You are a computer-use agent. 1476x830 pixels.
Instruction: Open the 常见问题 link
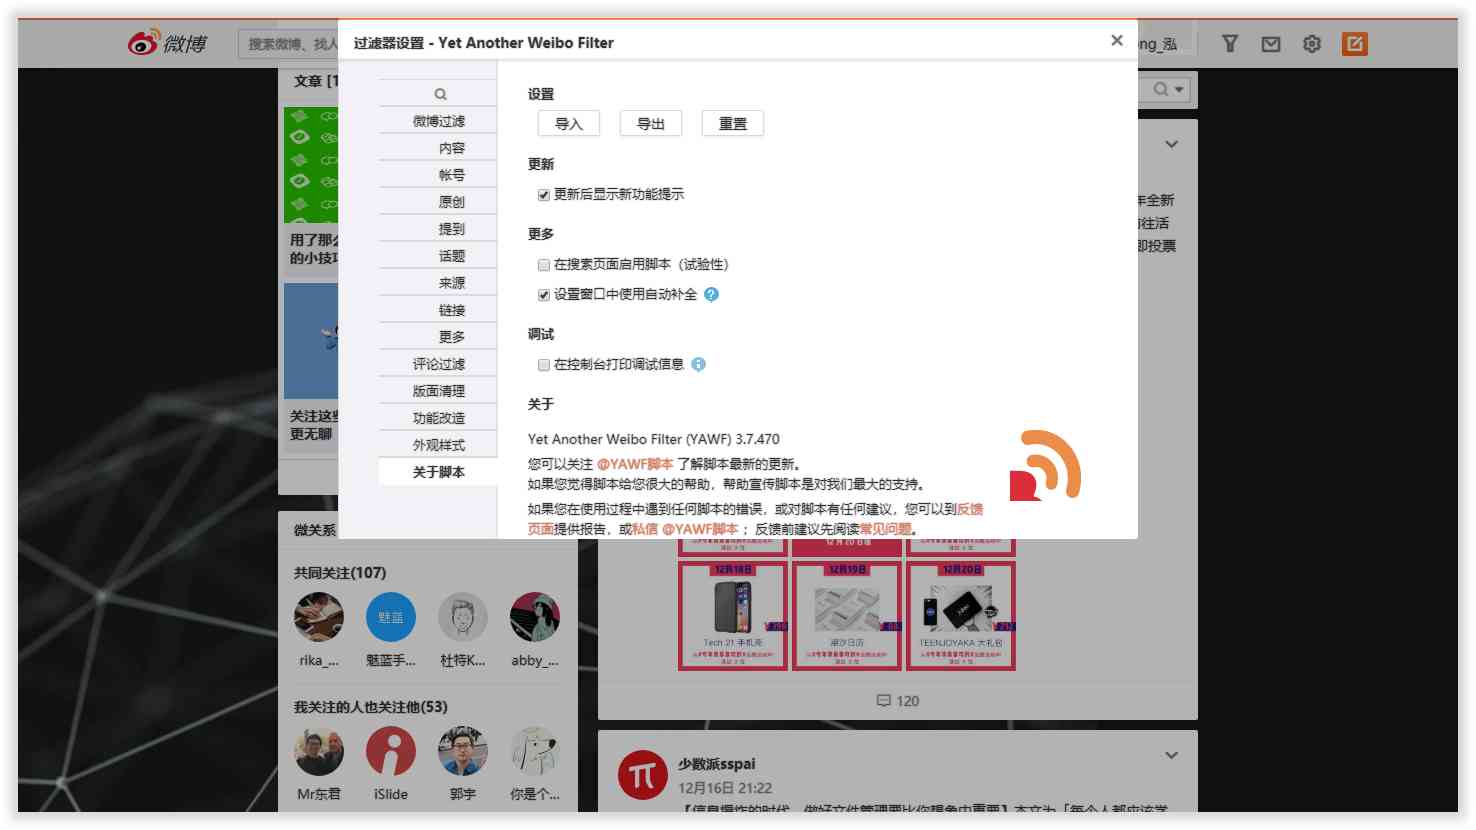tap(885, 529)
